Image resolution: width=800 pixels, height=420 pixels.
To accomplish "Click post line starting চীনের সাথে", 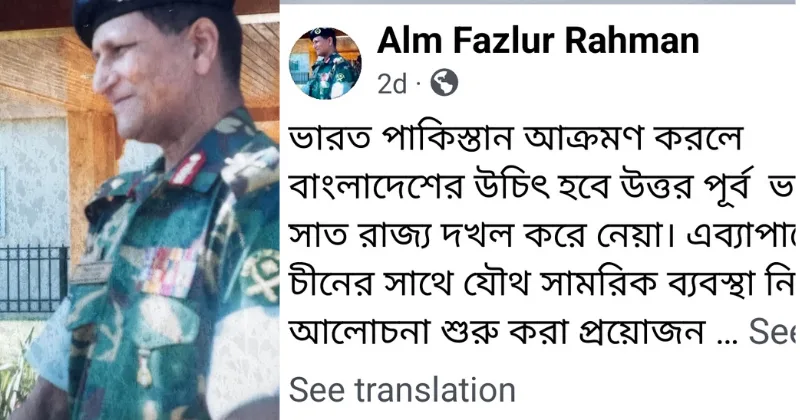I will [x=542, y=284].
